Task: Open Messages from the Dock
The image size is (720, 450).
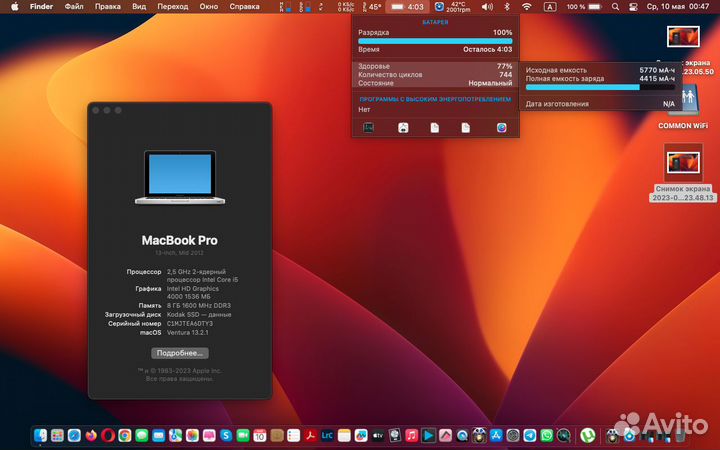Action: pyautogui.click(x=141, y=435)
